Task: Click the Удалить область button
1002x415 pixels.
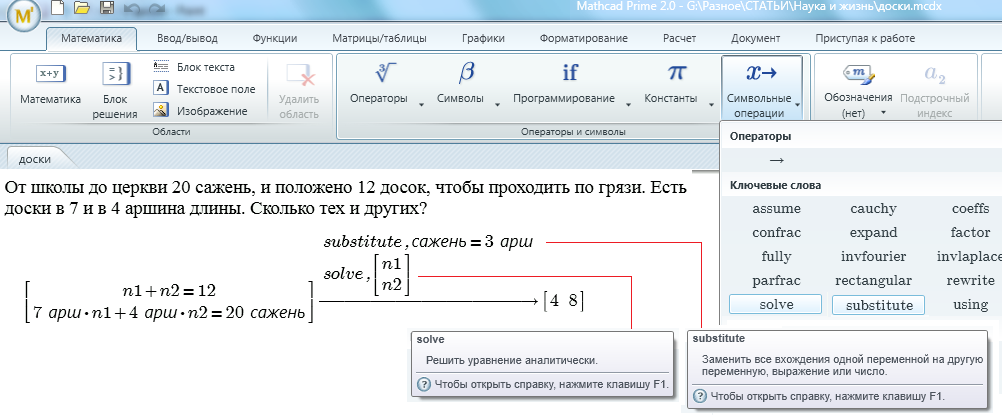Action: (298, 91)
